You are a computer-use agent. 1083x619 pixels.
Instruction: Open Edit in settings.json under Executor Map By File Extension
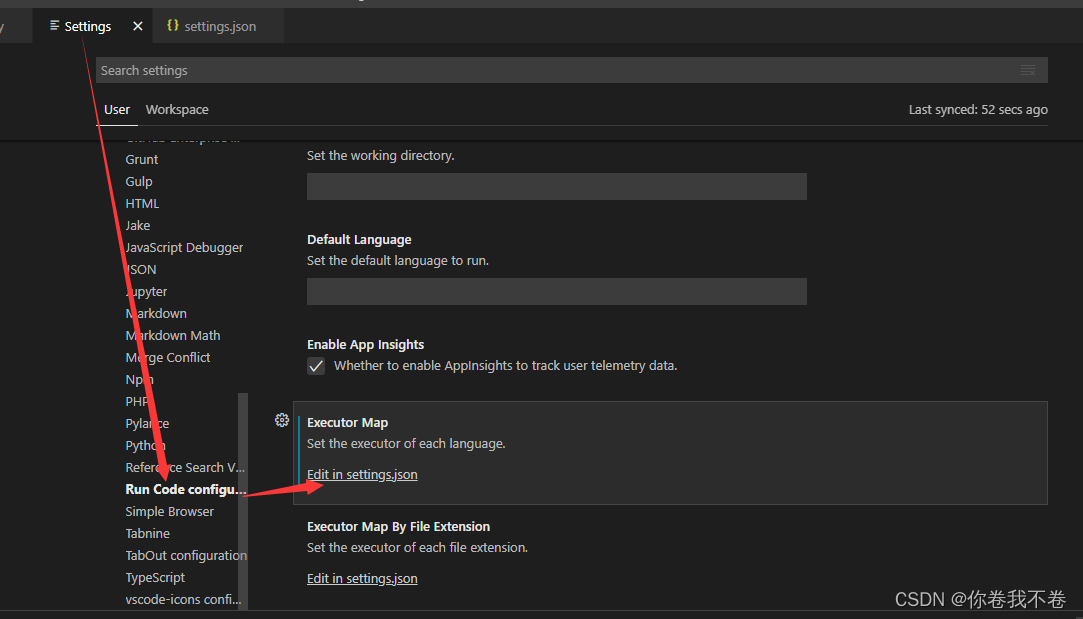[x=362, y=579]
